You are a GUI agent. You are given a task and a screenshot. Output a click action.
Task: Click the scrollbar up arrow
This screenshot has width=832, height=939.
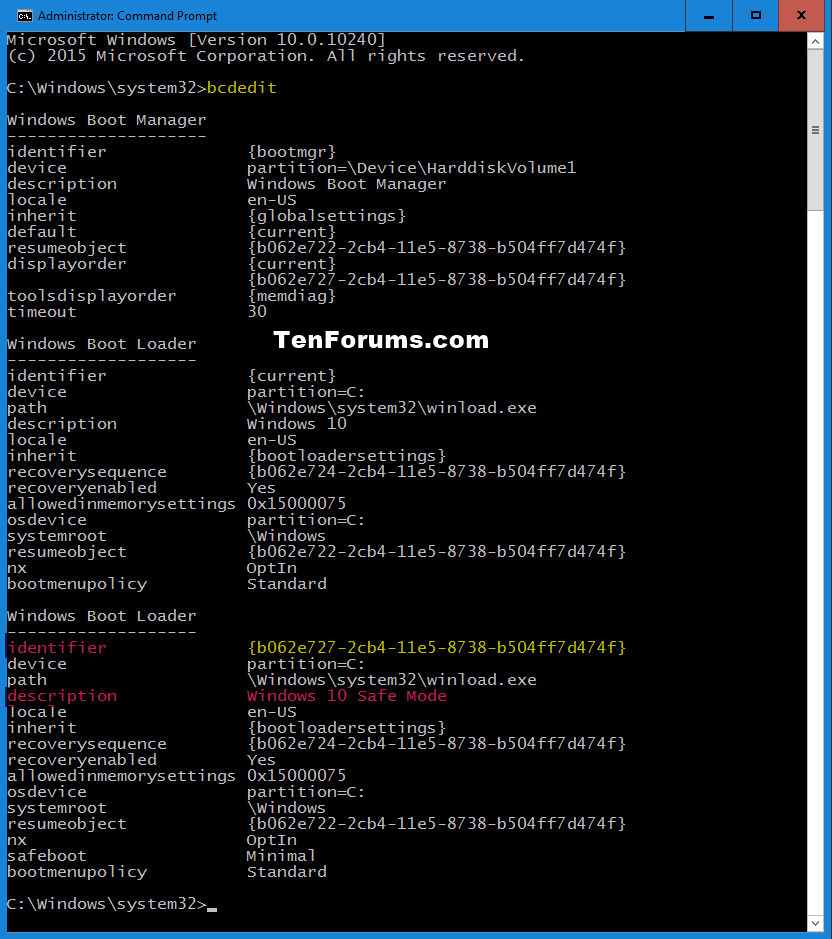pos(815,41)
